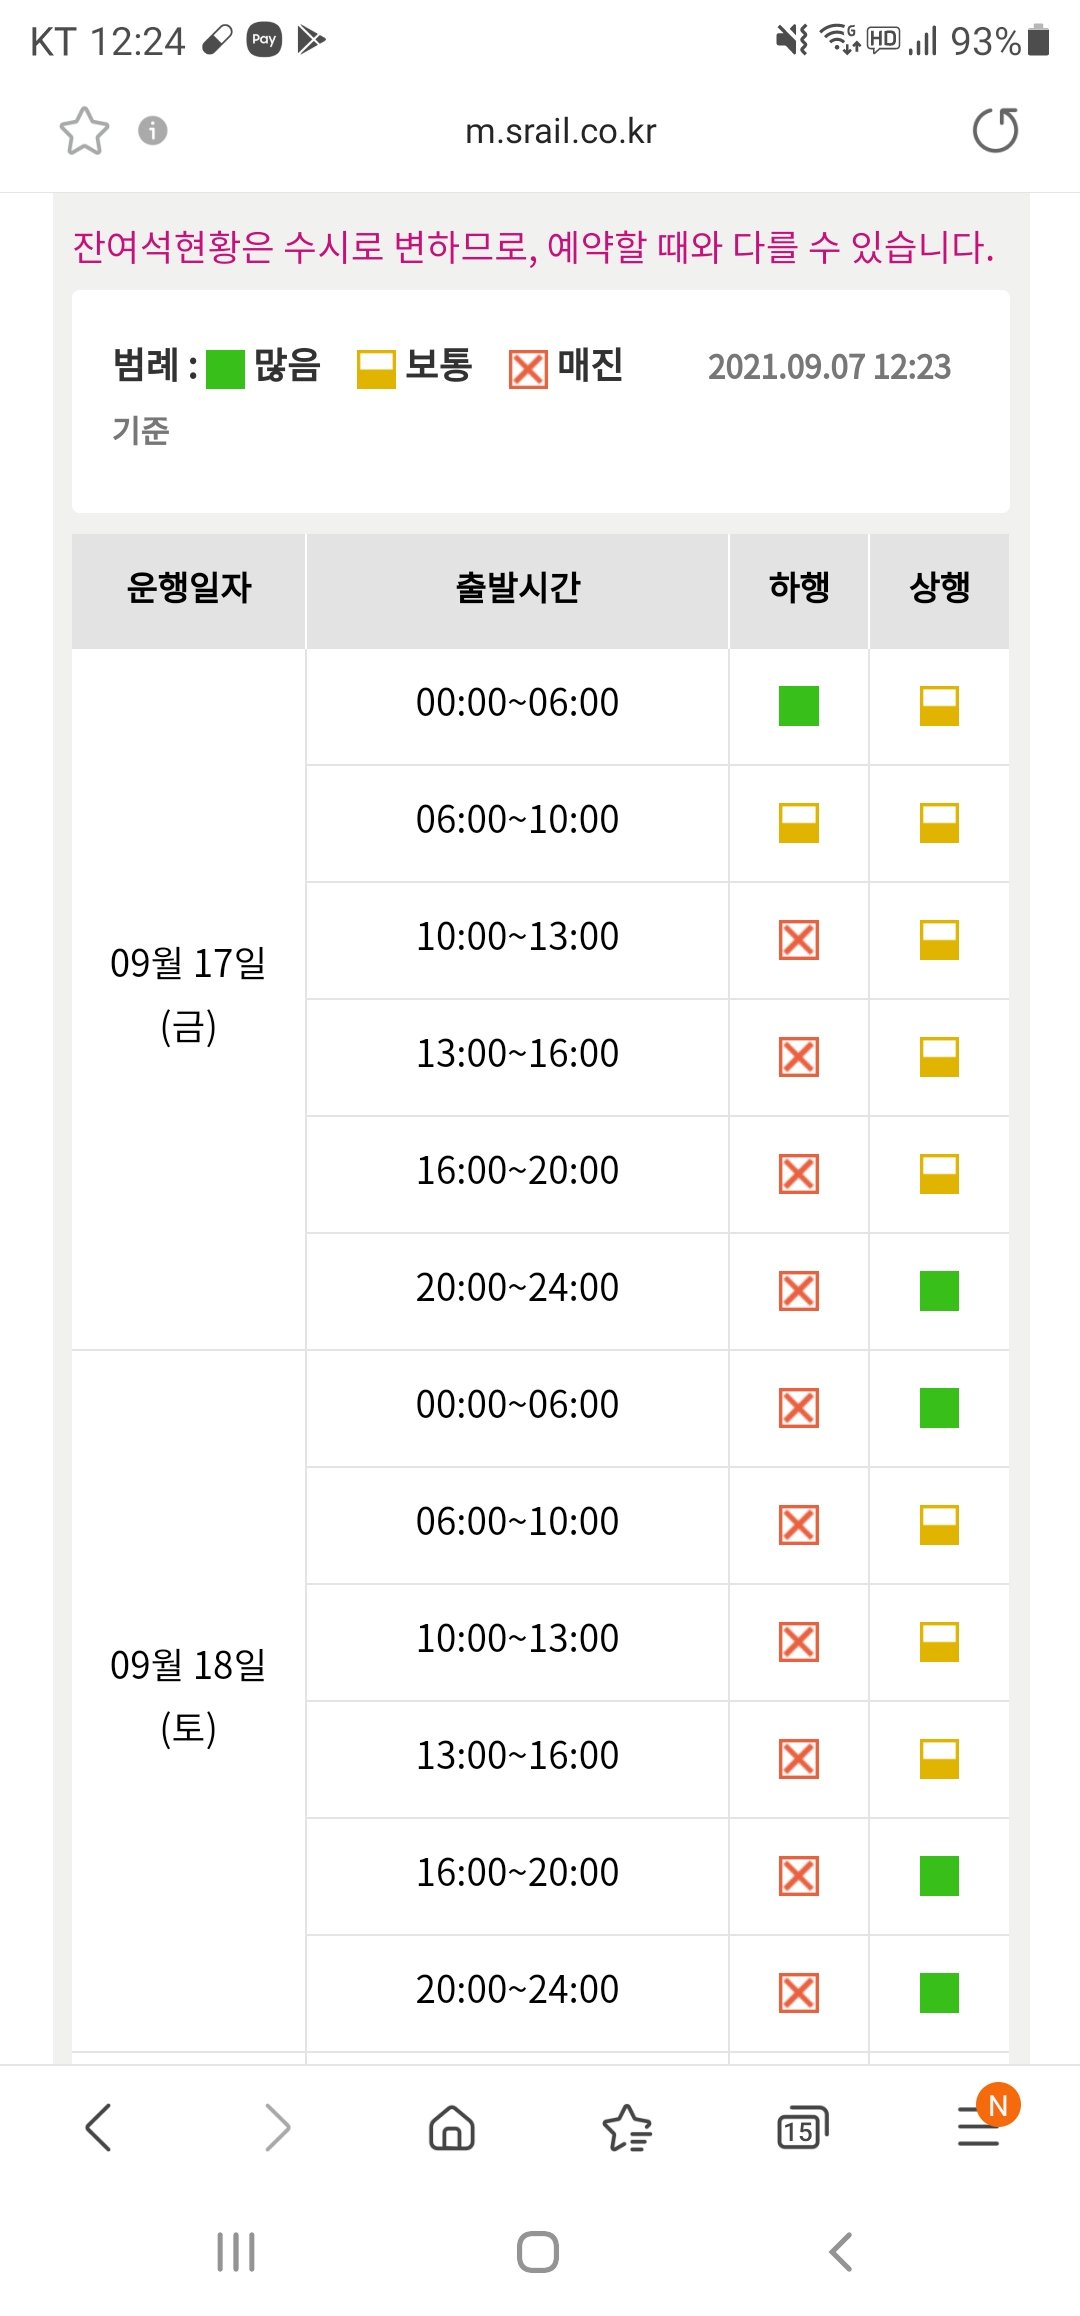Tap the m.srail.co.kr address field
Screen dimensions: 1080x2316
[x=560, y=131]
